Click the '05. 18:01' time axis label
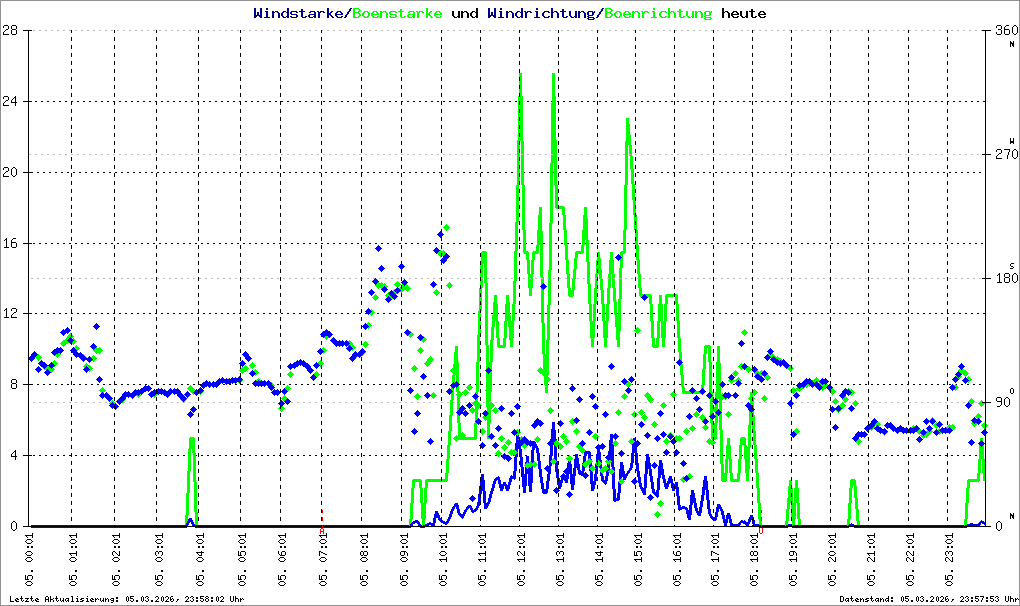Screen dimensions: 1020x606 (754, 560)
